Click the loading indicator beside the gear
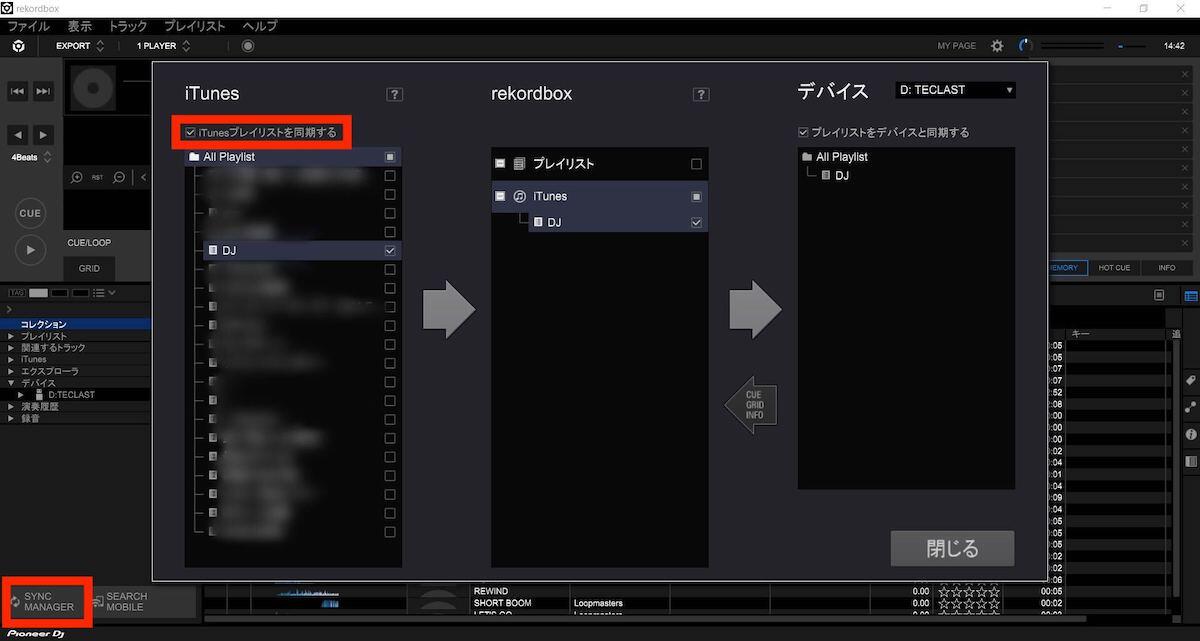Screen dimensions: 1200x641 tap(1024, 46)
